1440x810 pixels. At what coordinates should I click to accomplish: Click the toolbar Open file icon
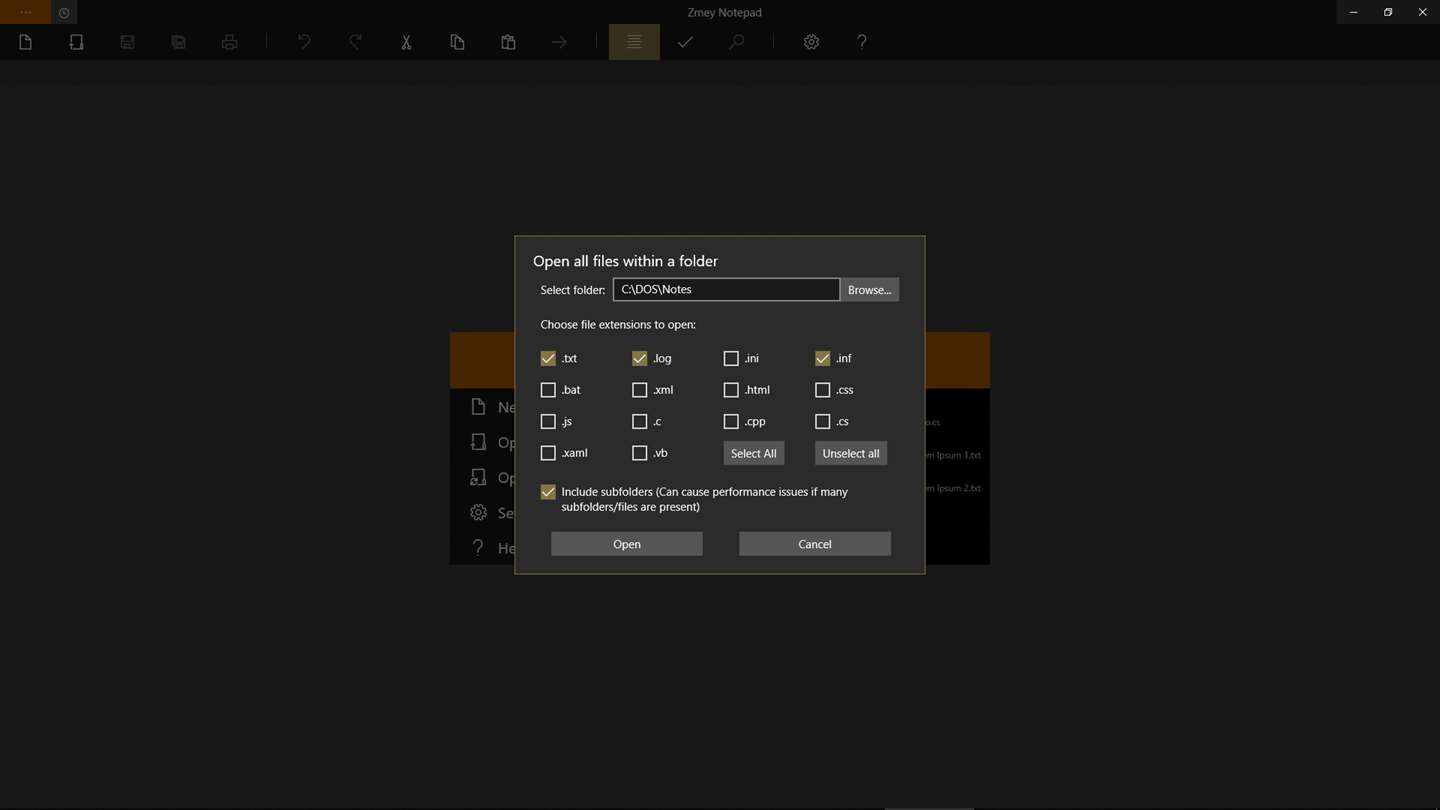point(76,42)
